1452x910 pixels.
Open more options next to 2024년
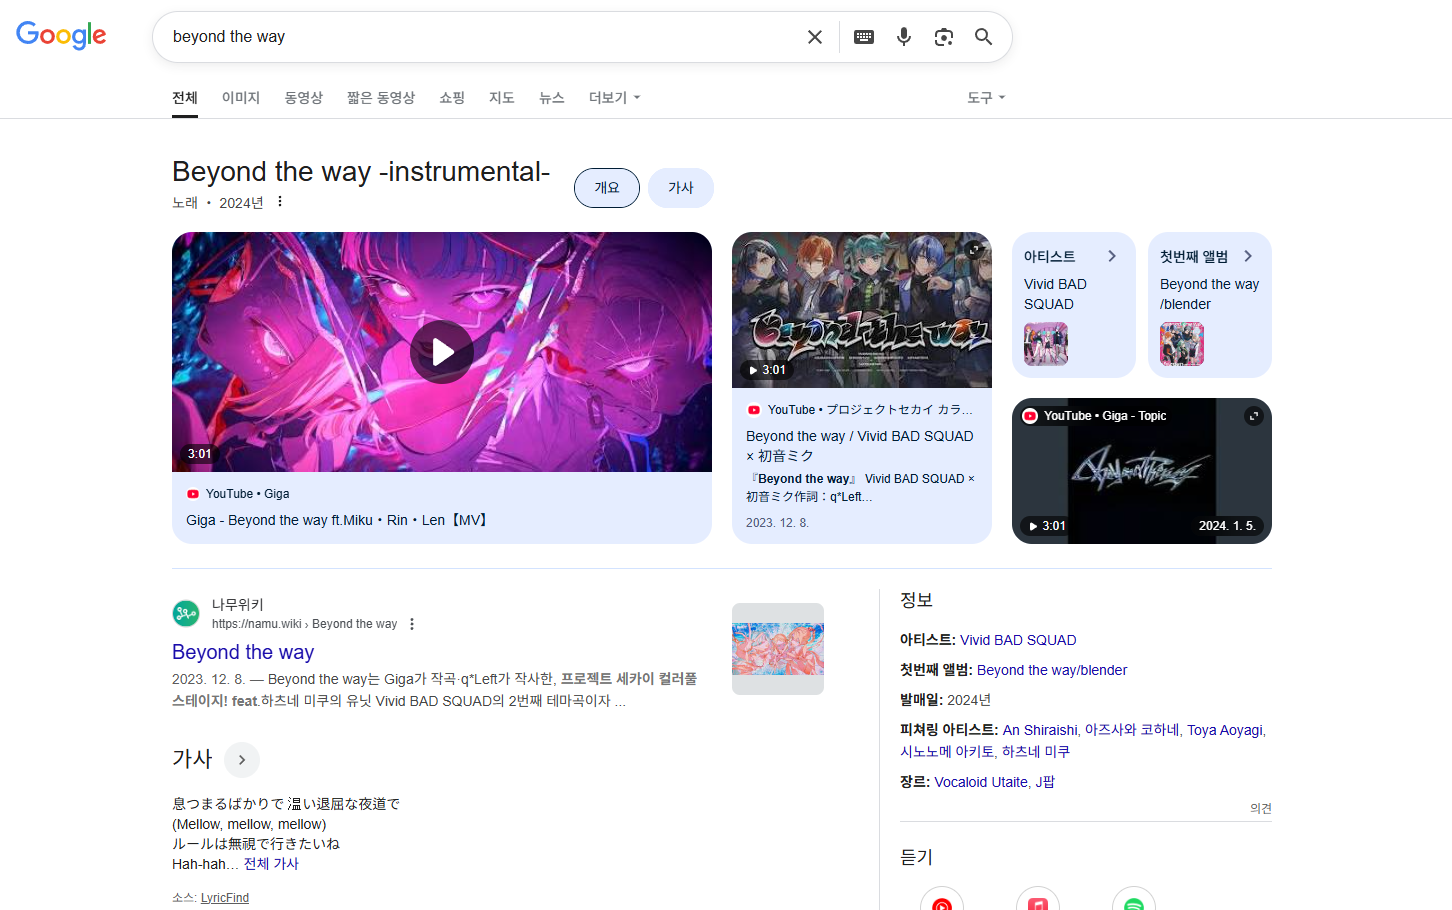pyautogui.click(x=280, y=202)
